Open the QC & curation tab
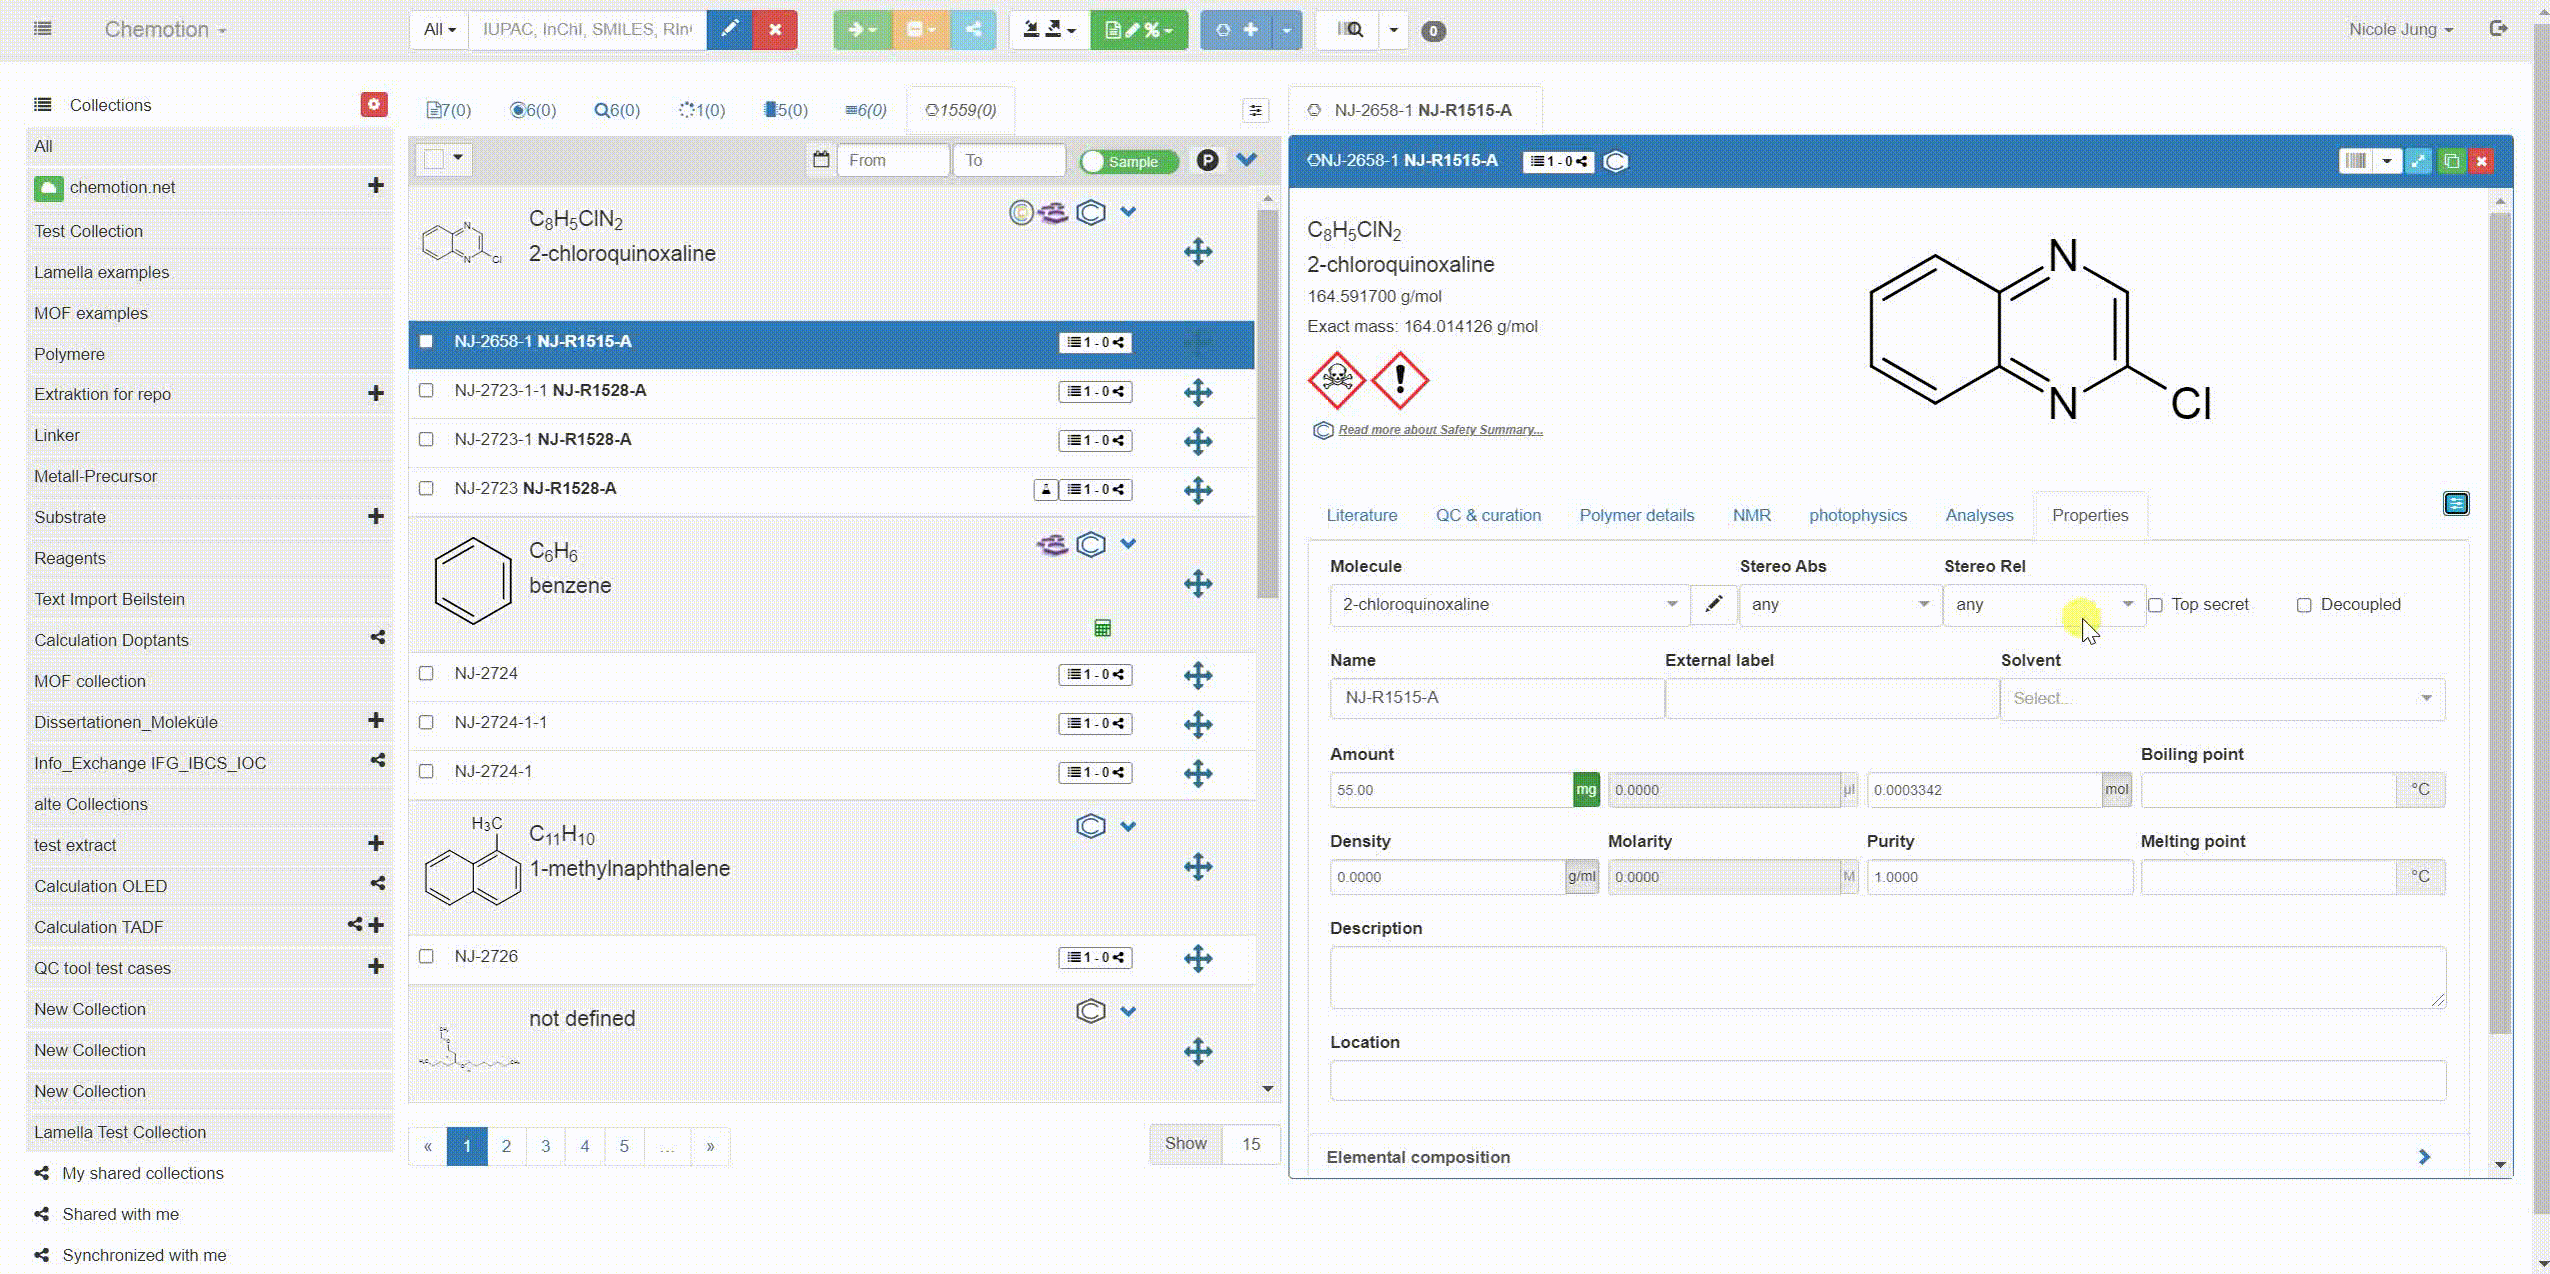 1487,515
